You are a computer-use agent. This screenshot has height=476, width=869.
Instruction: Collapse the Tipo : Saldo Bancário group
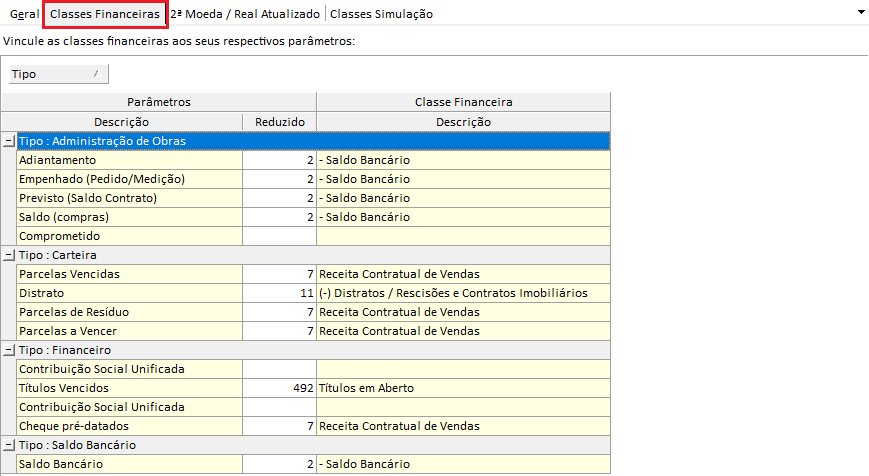click(9, 446)
